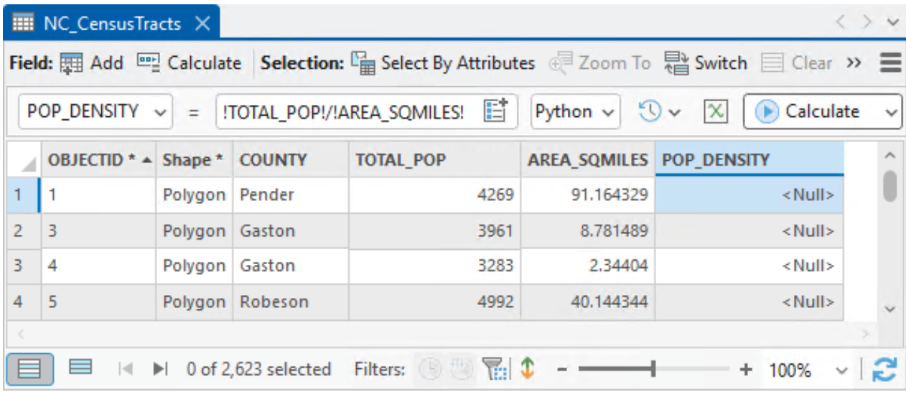Viewport: 906px width, 393px height.
Task: Select all rows using table corner triangle
Action: (23, 160)
